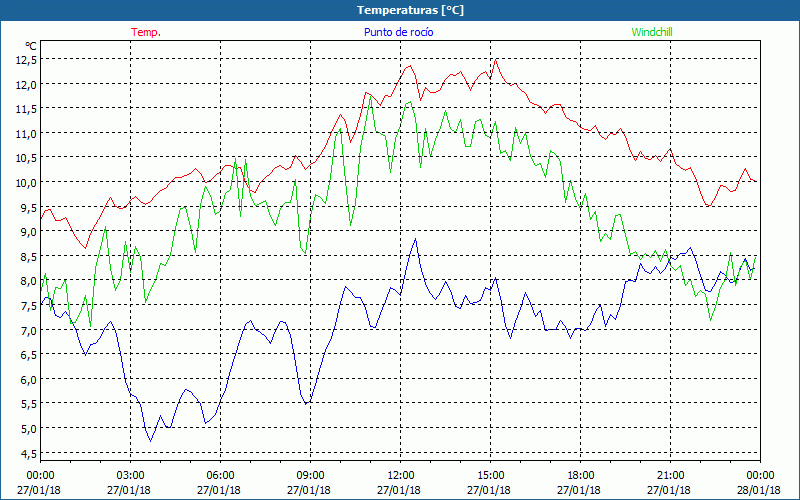Click the 18:00 27/01/18 time label
This screenshot has width=800, height=500.
[x=580, y=483]
